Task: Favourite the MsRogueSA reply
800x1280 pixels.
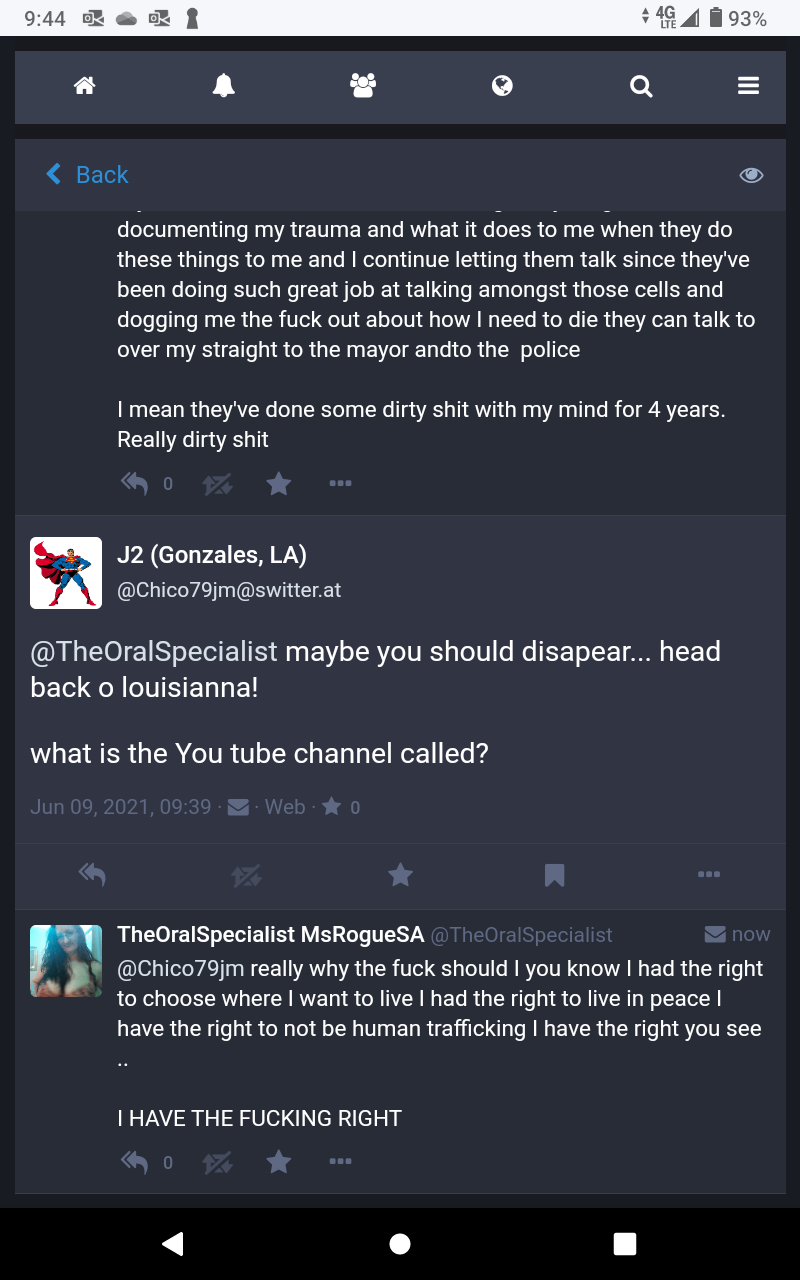Action: pos(279,1162)
